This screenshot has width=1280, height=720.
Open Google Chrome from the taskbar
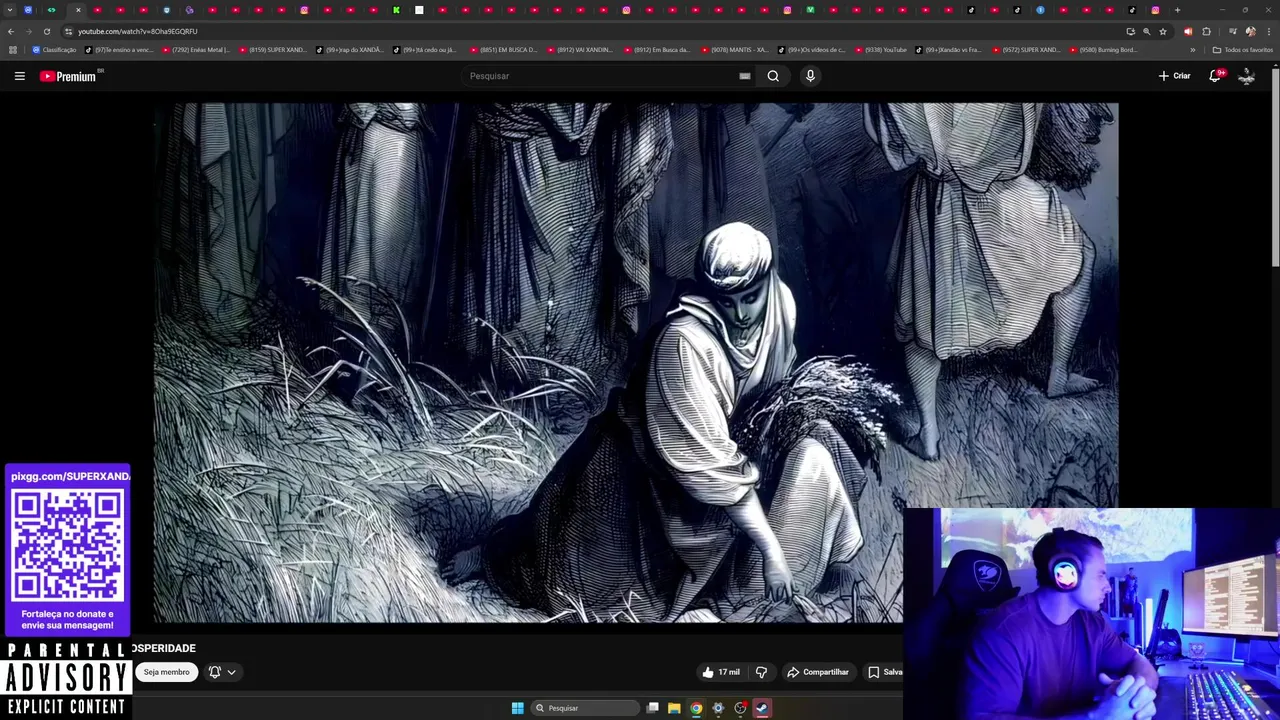coord(696,708)
